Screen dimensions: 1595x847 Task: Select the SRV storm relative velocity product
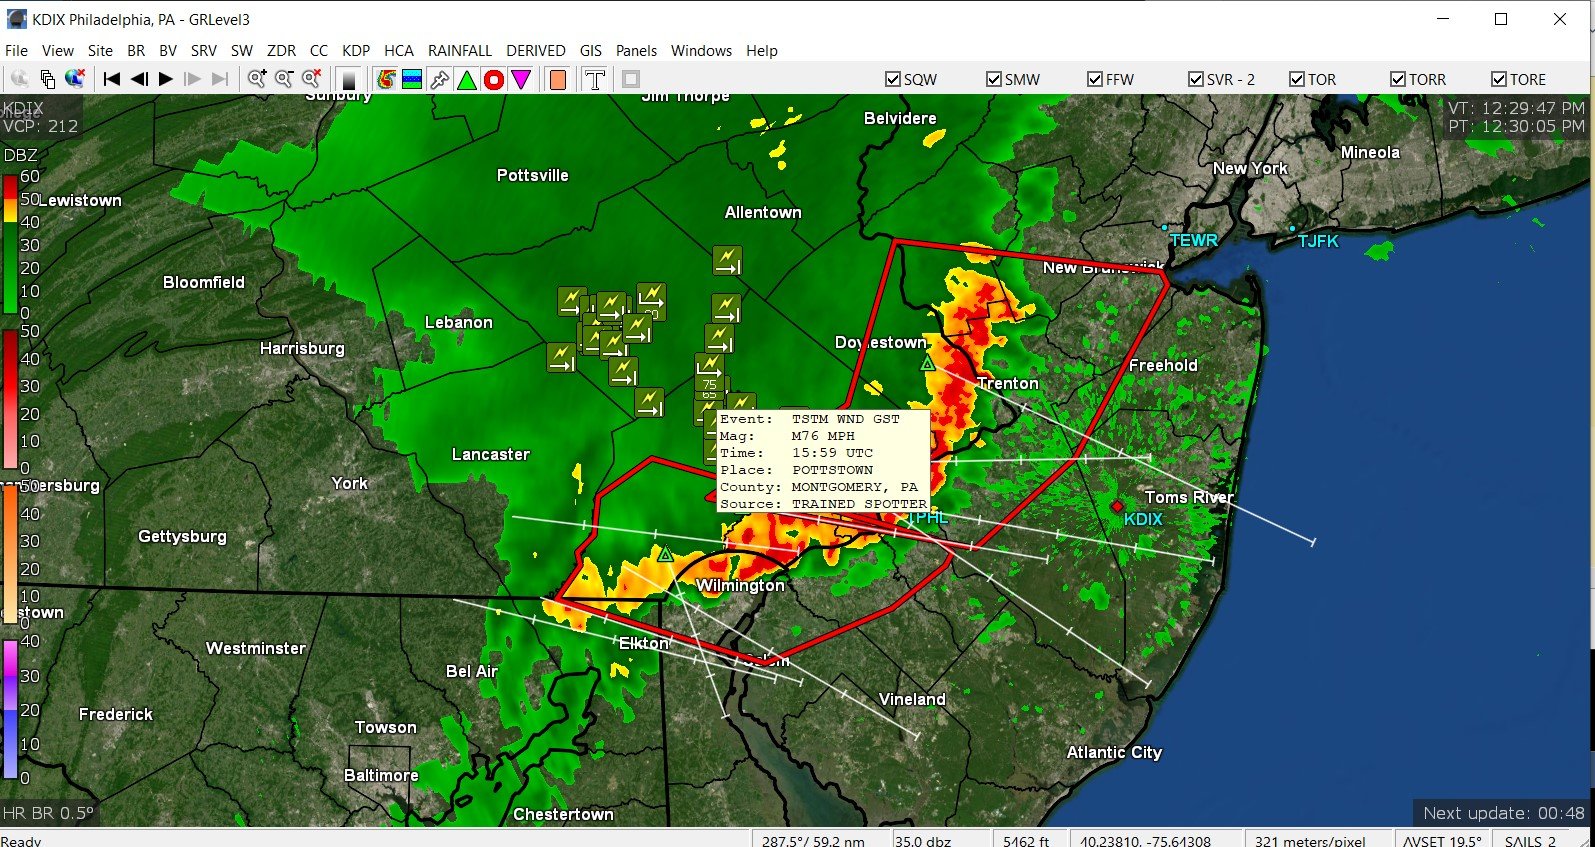coord(204,50)
